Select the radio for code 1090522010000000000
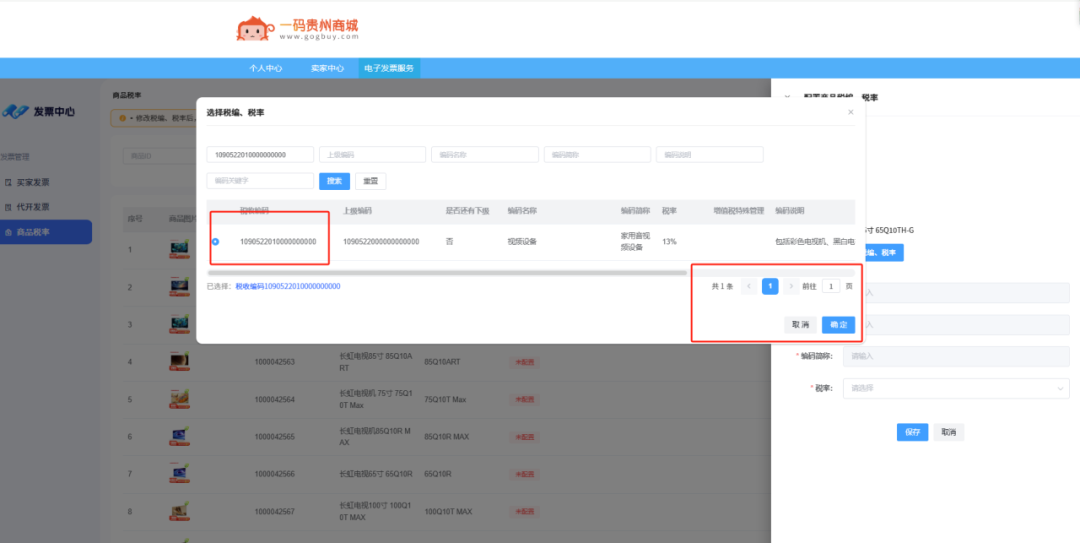 (216, 241)
